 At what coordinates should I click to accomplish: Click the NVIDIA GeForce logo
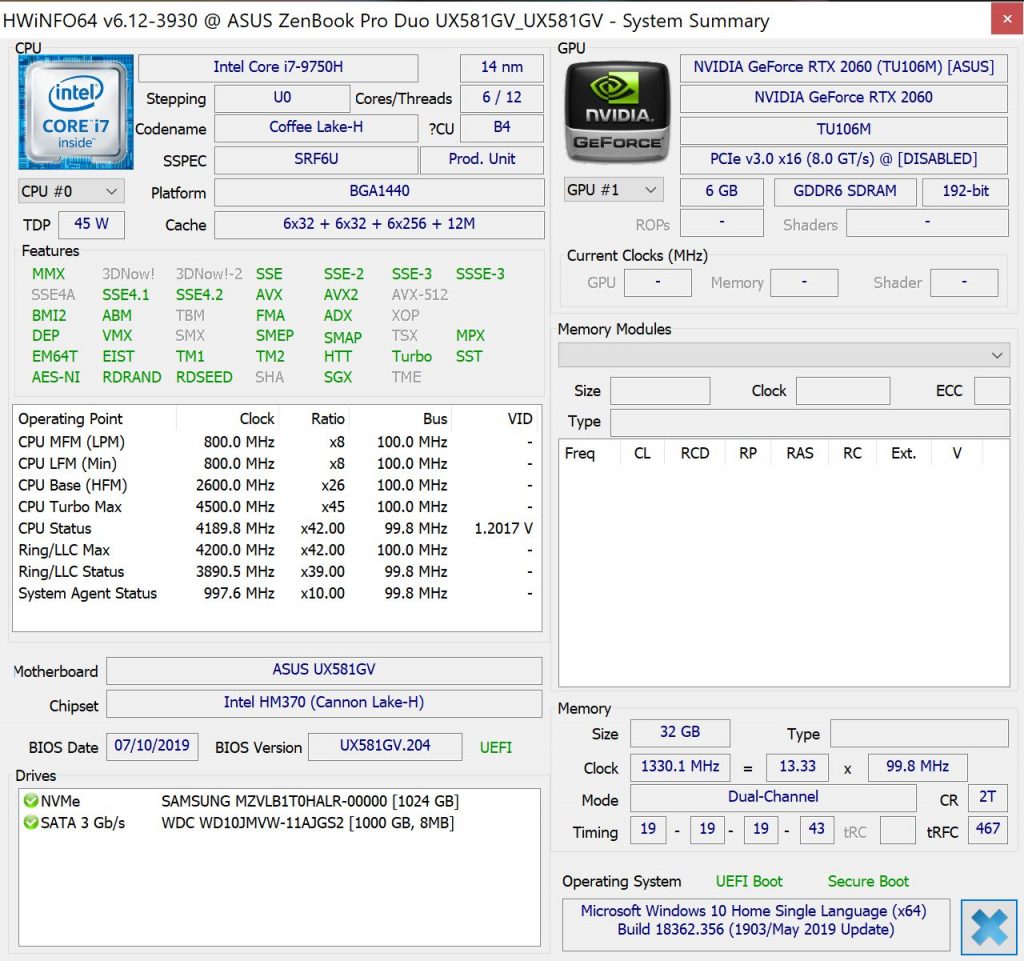(617, 112)
